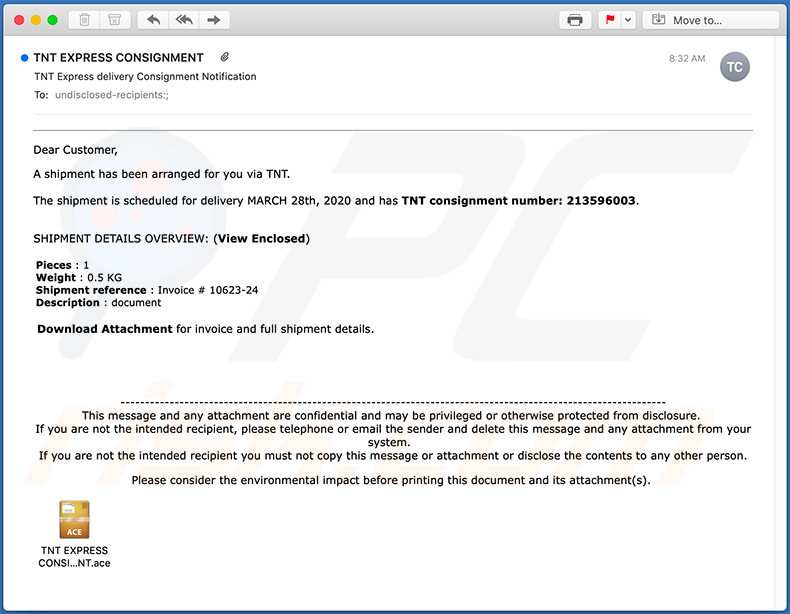This screenshot has width=790, height=614.
Task: Move message to Junk
Action: click(115, 20)
